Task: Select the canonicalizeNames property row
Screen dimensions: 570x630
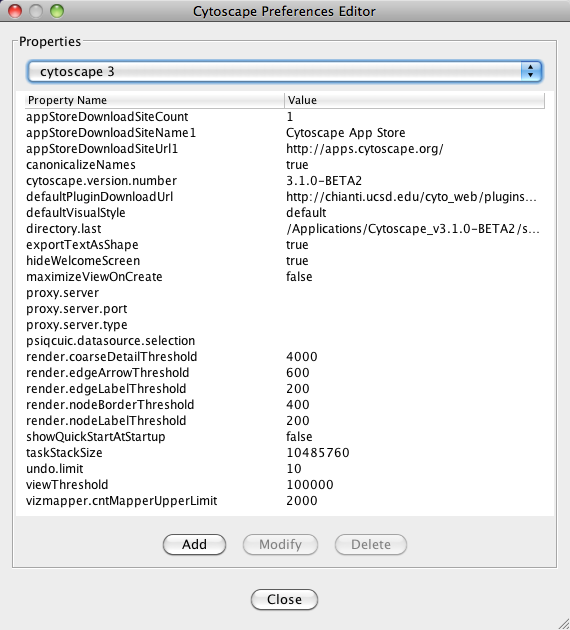Action: [x=284, y=165]
